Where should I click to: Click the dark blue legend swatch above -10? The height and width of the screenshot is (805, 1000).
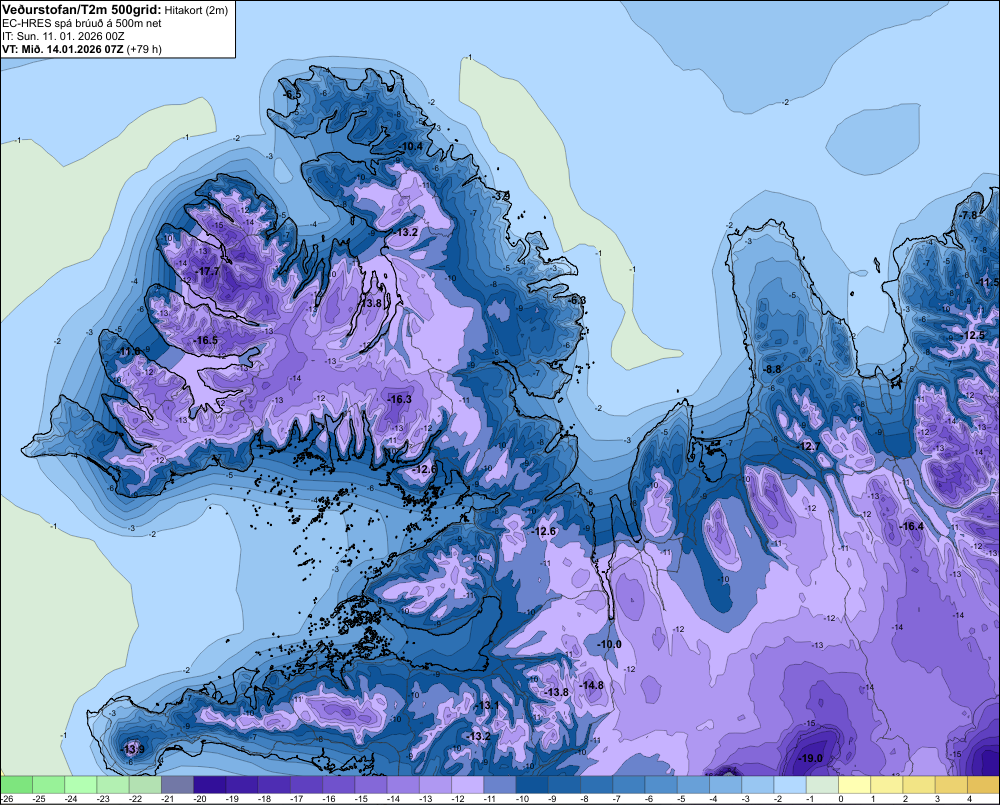[531, 784]
